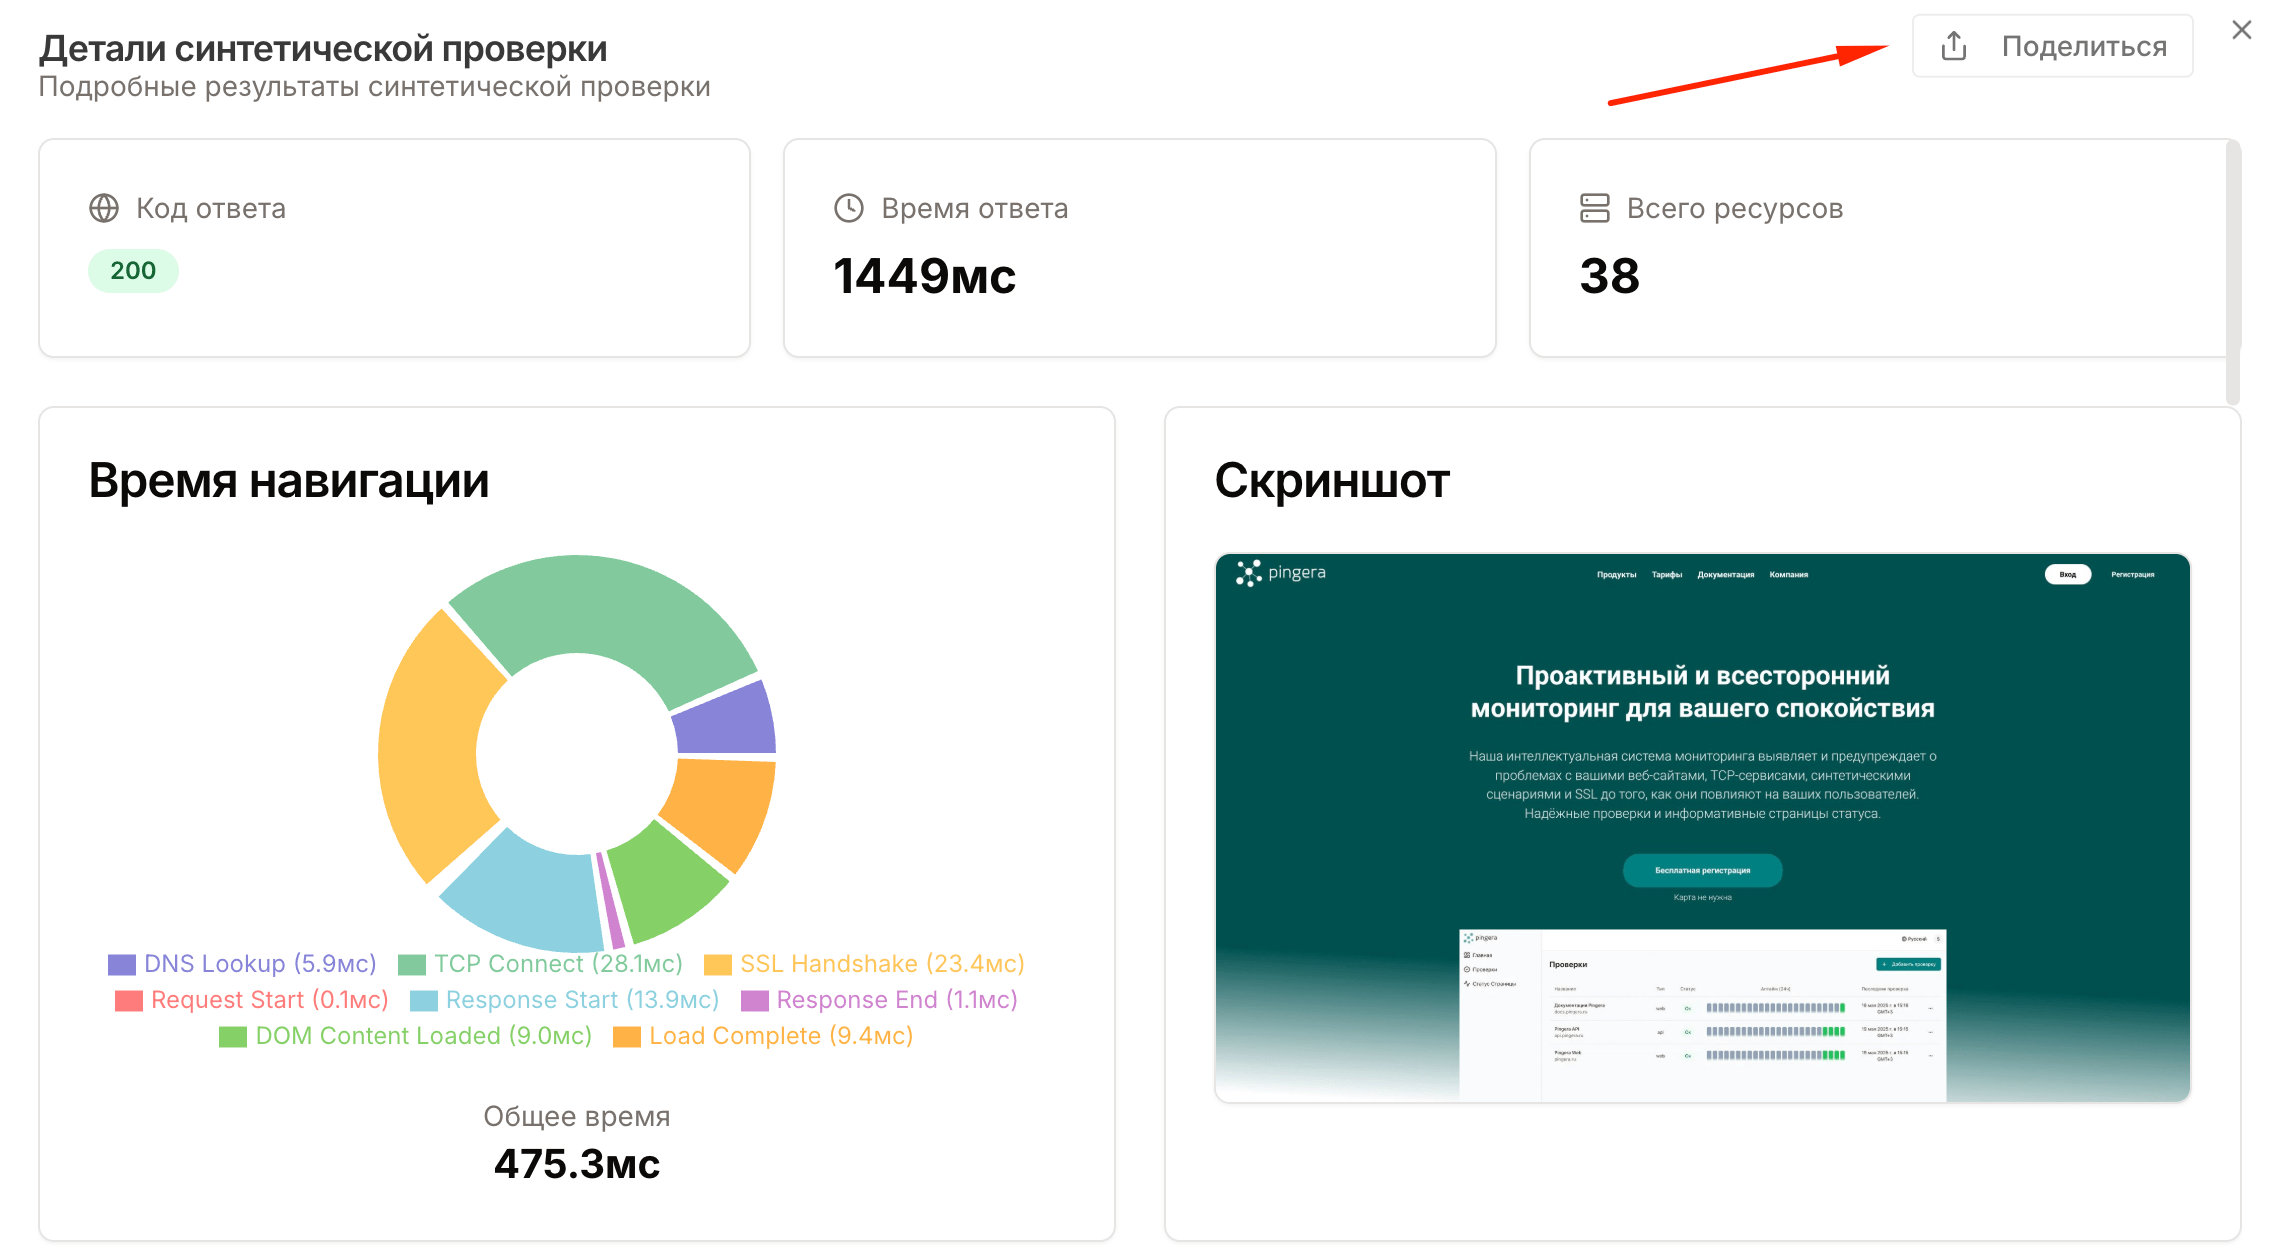Click Компания in the screenshot navigation

[1788, 575]
